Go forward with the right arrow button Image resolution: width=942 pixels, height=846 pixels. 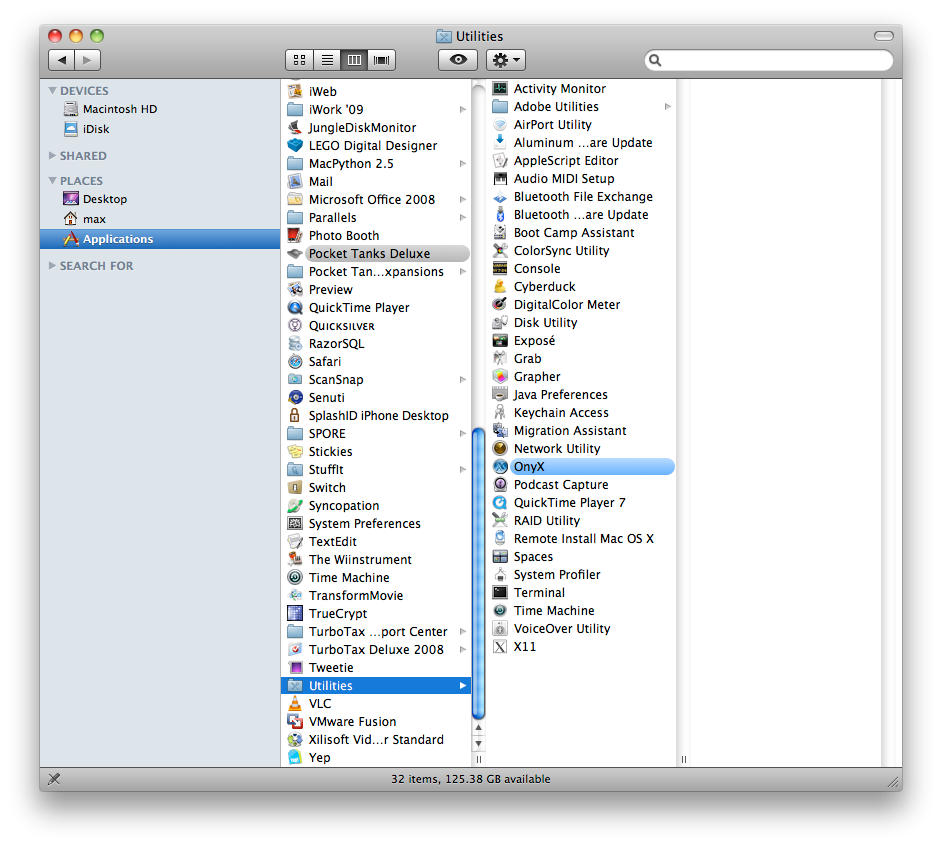click(x=88, y=60)
